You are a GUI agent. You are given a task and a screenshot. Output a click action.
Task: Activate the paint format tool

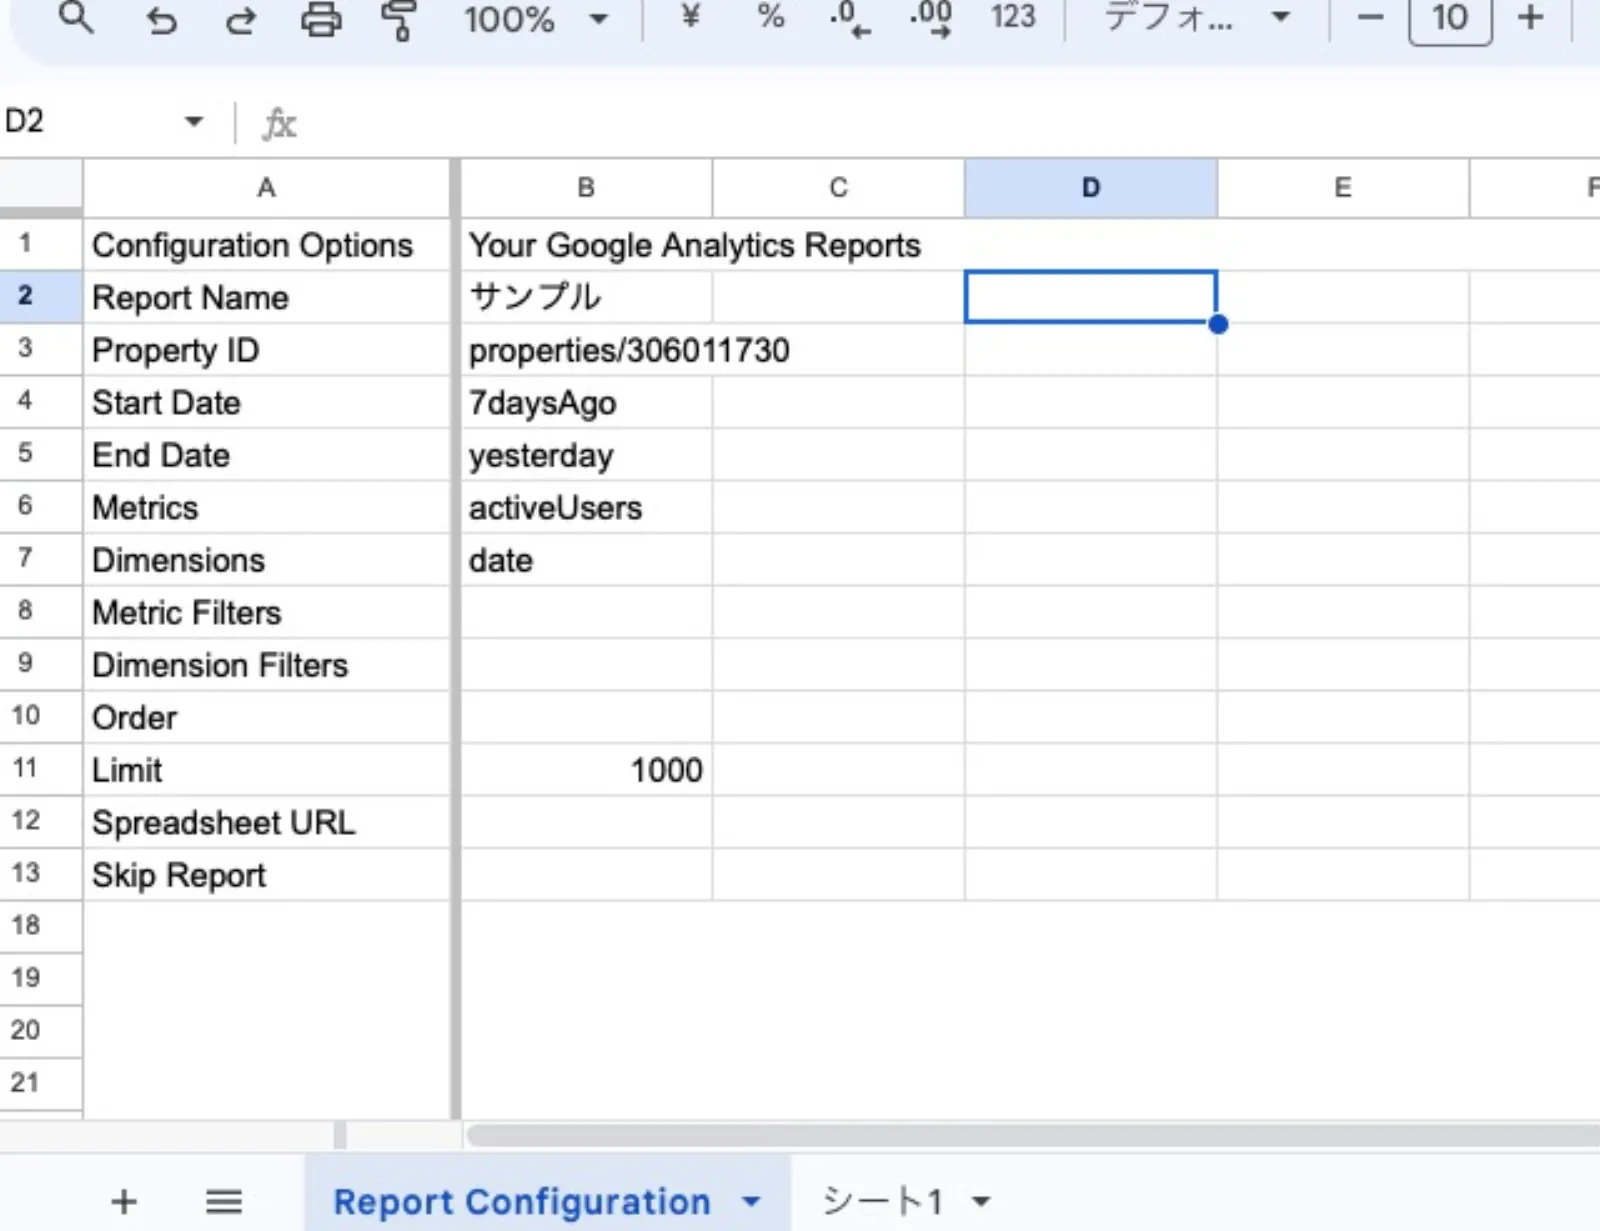[399, 19]
